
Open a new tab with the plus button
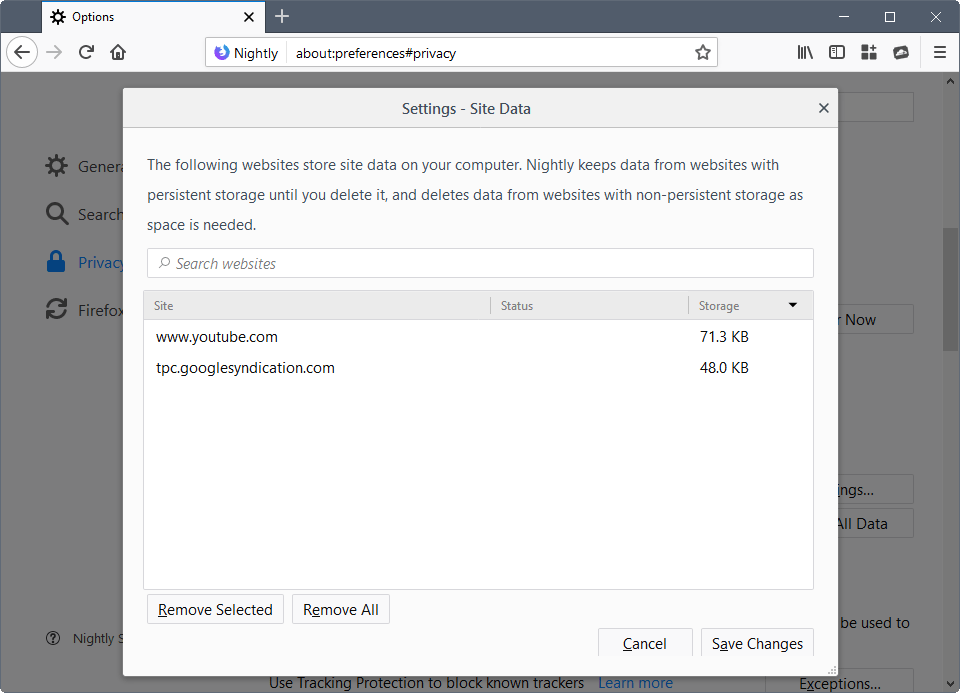(282, 16)
